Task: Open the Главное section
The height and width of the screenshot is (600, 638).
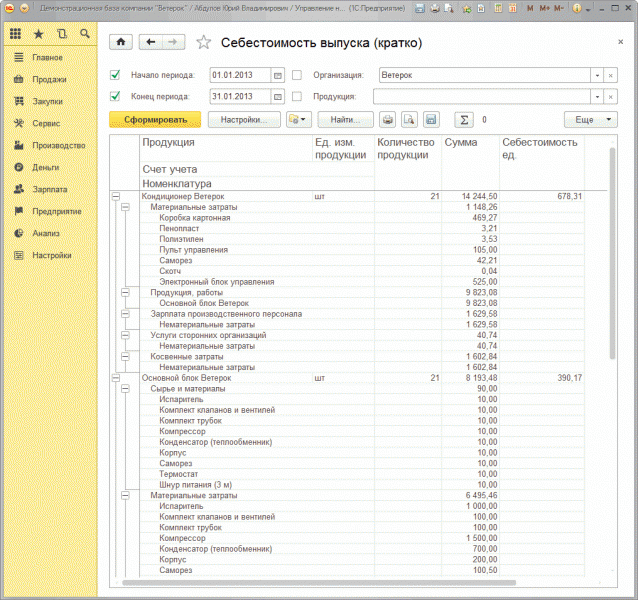Action: (x=50, y=57)
